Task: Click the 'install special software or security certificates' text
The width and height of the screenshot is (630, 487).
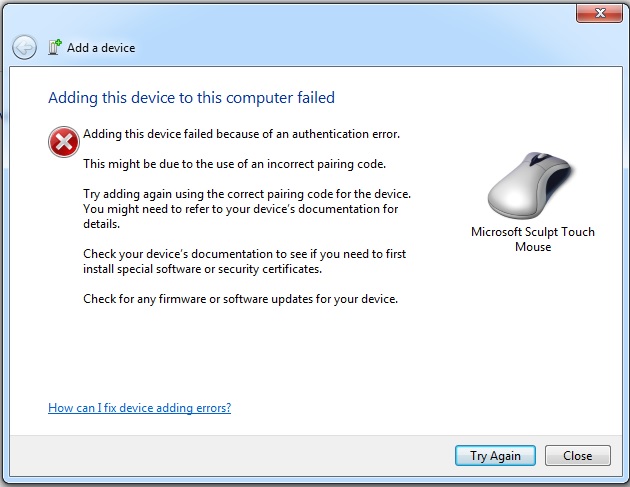Action: coord(202,269)
